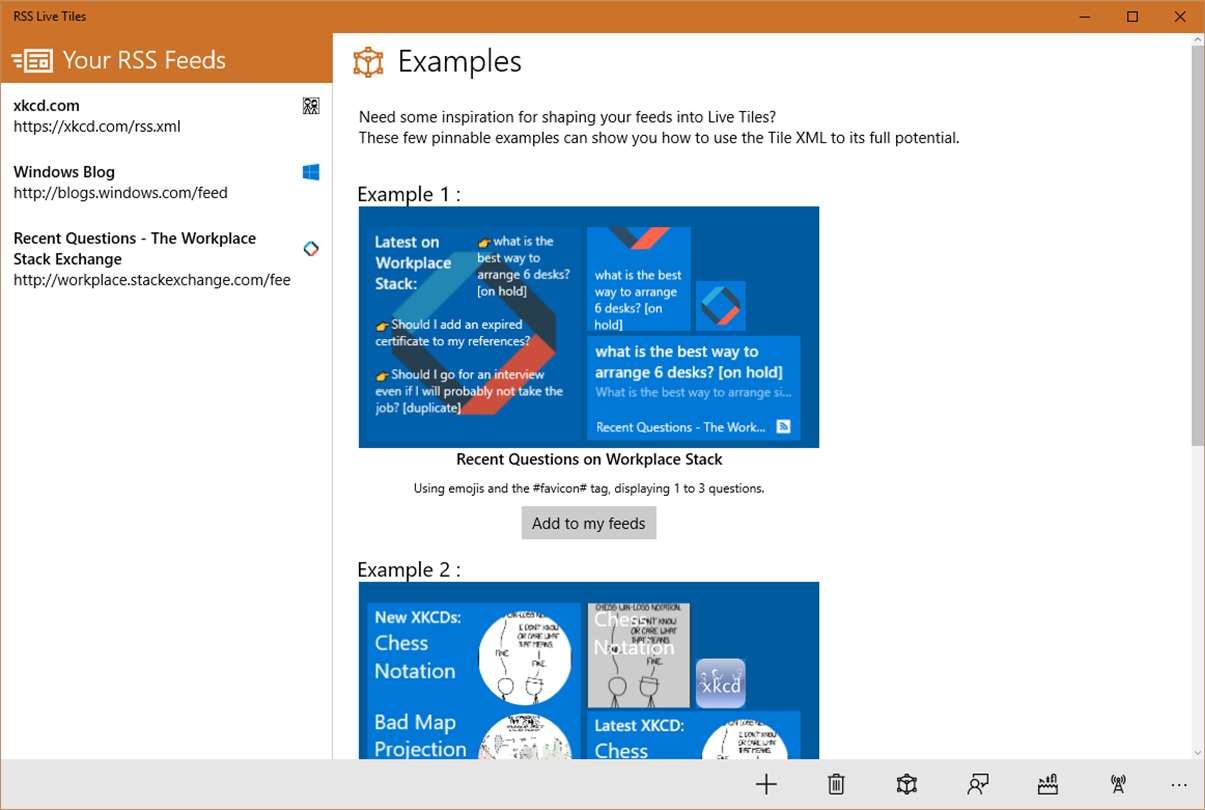Screen dimensions: 1205x810
Task: Click the workplace.stackexchange.com feed URL
Action: (x=152, y=280)
